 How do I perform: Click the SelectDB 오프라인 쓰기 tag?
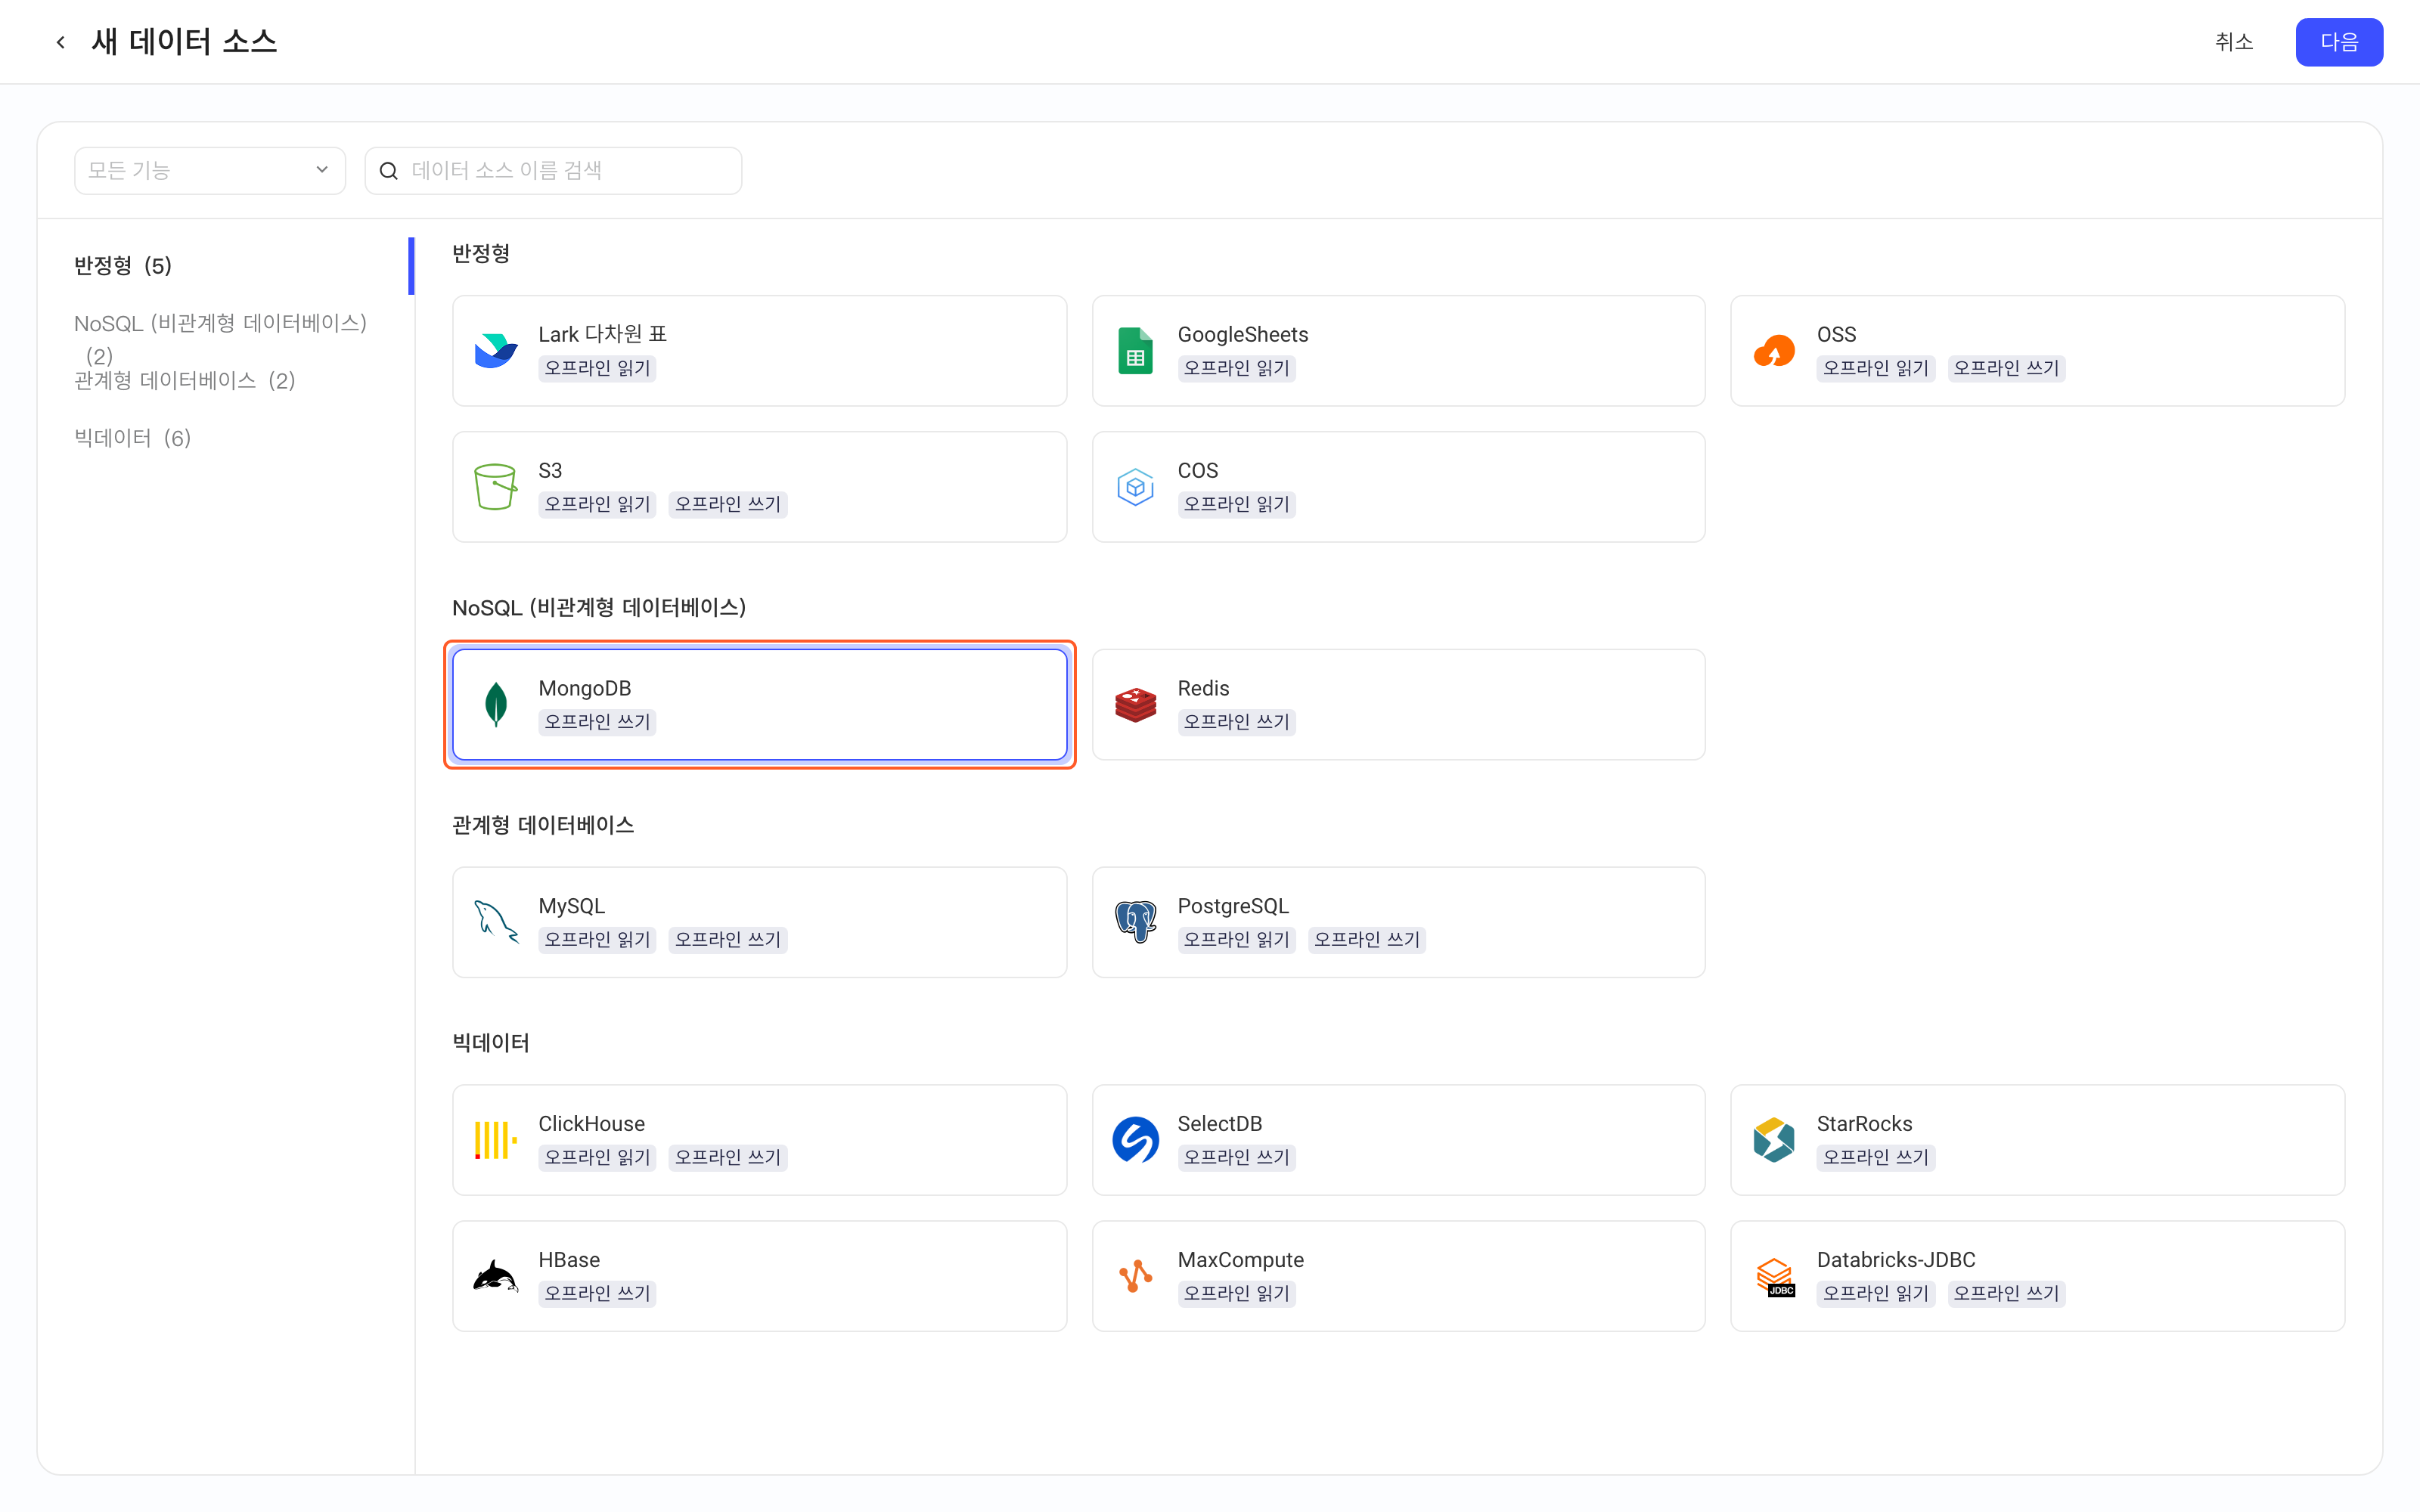1236,1157
